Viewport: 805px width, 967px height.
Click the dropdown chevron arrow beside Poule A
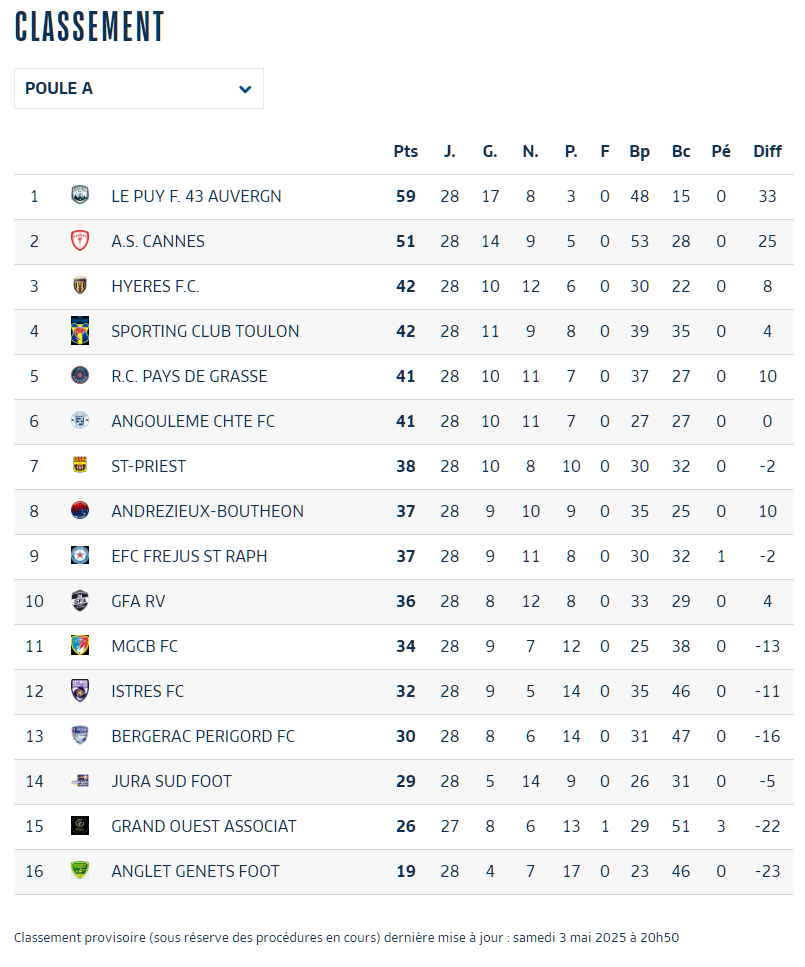click(245, 89)
